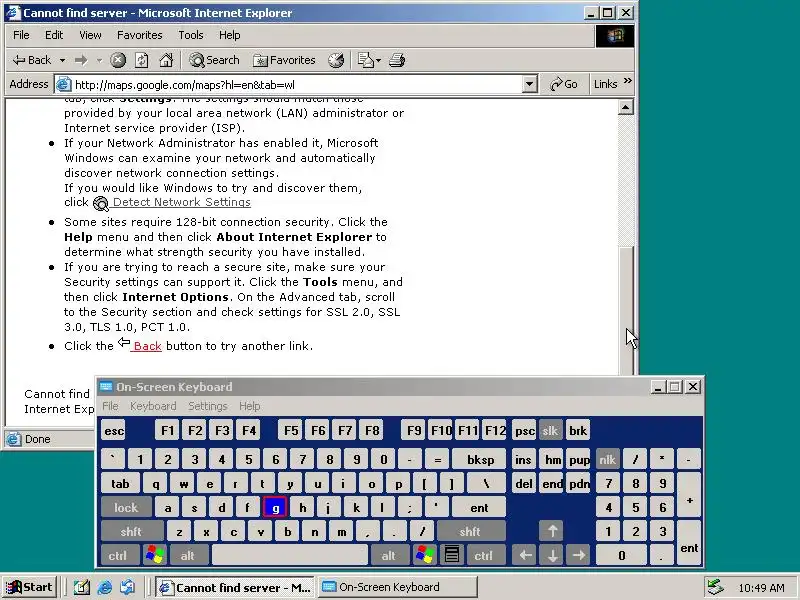Toggle the left ctrl key on keyboard

click(x=118, y=555)
